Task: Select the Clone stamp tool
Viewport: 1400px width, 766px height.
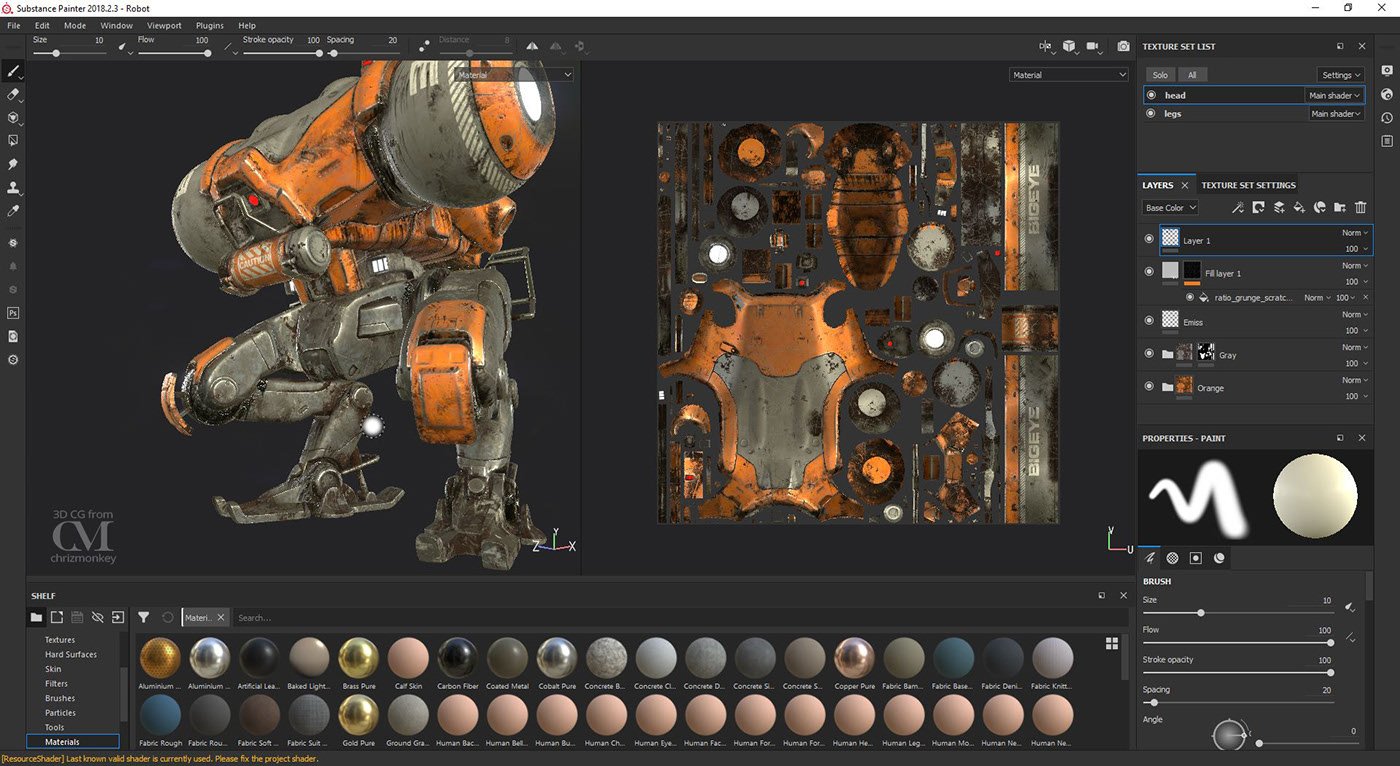Action: pyautogui.click(x=13, y=188)
